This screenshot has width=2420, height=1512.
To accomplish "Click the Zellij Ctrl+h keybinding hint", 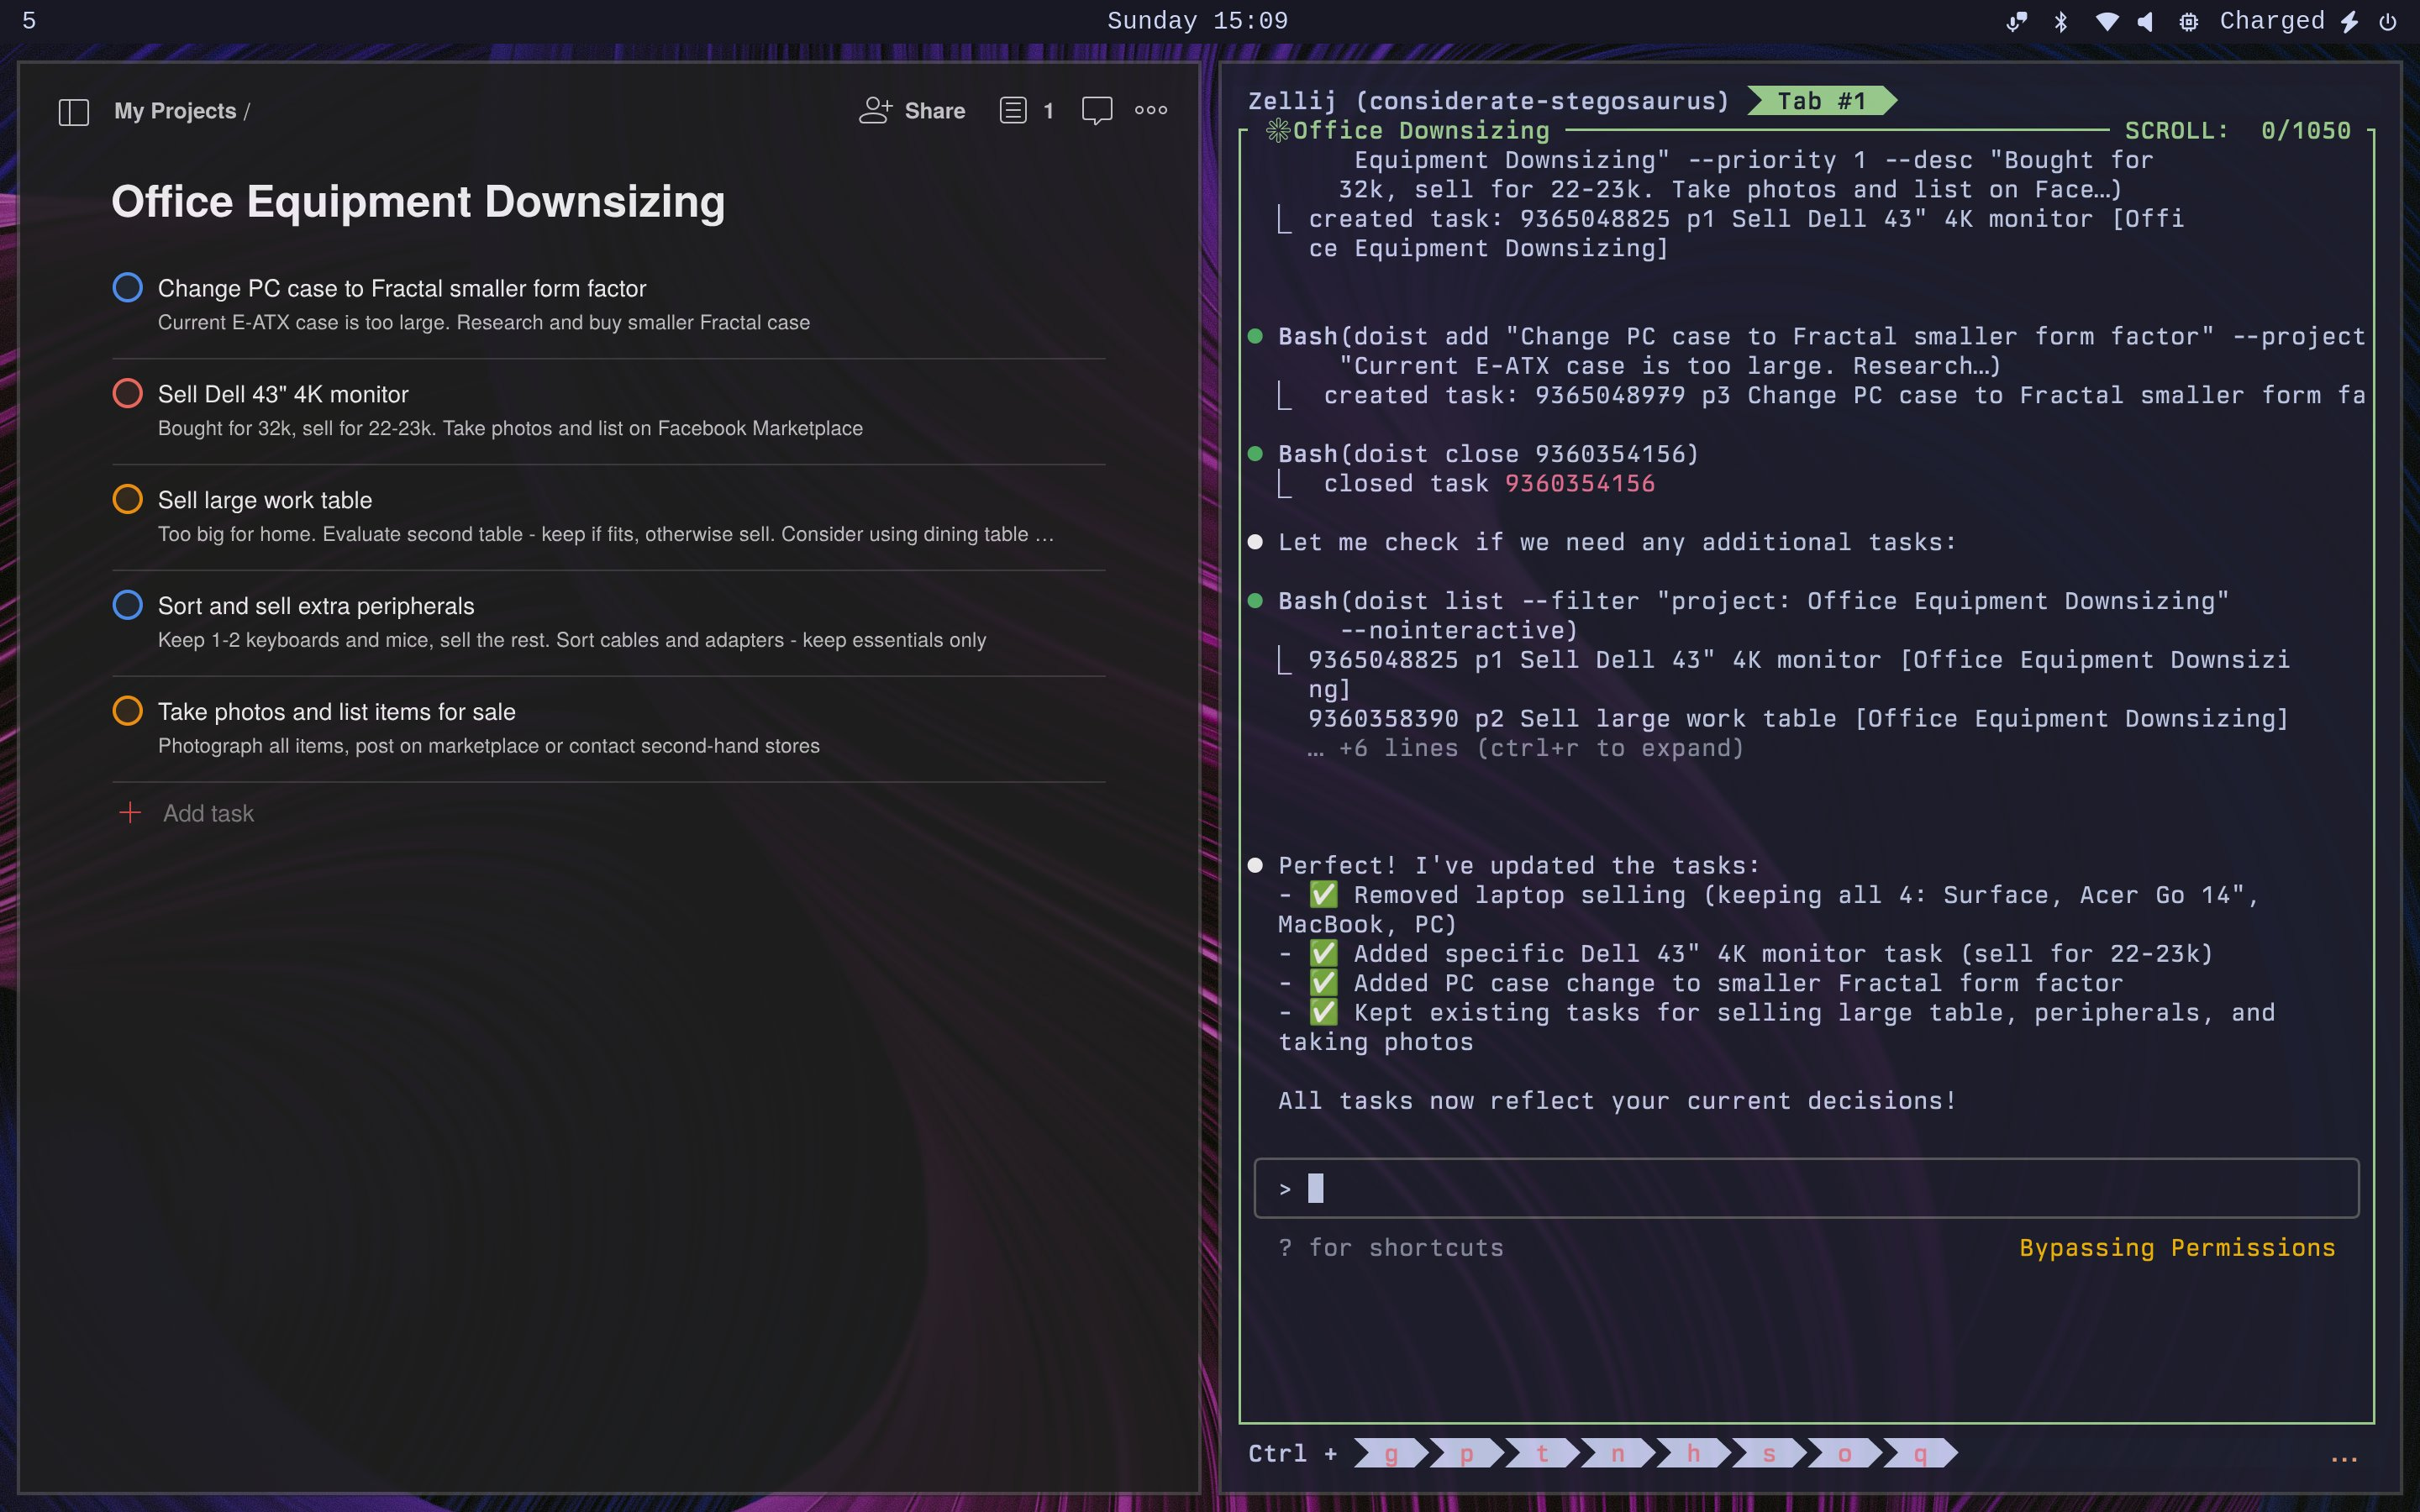I will click(1693, 1454).
